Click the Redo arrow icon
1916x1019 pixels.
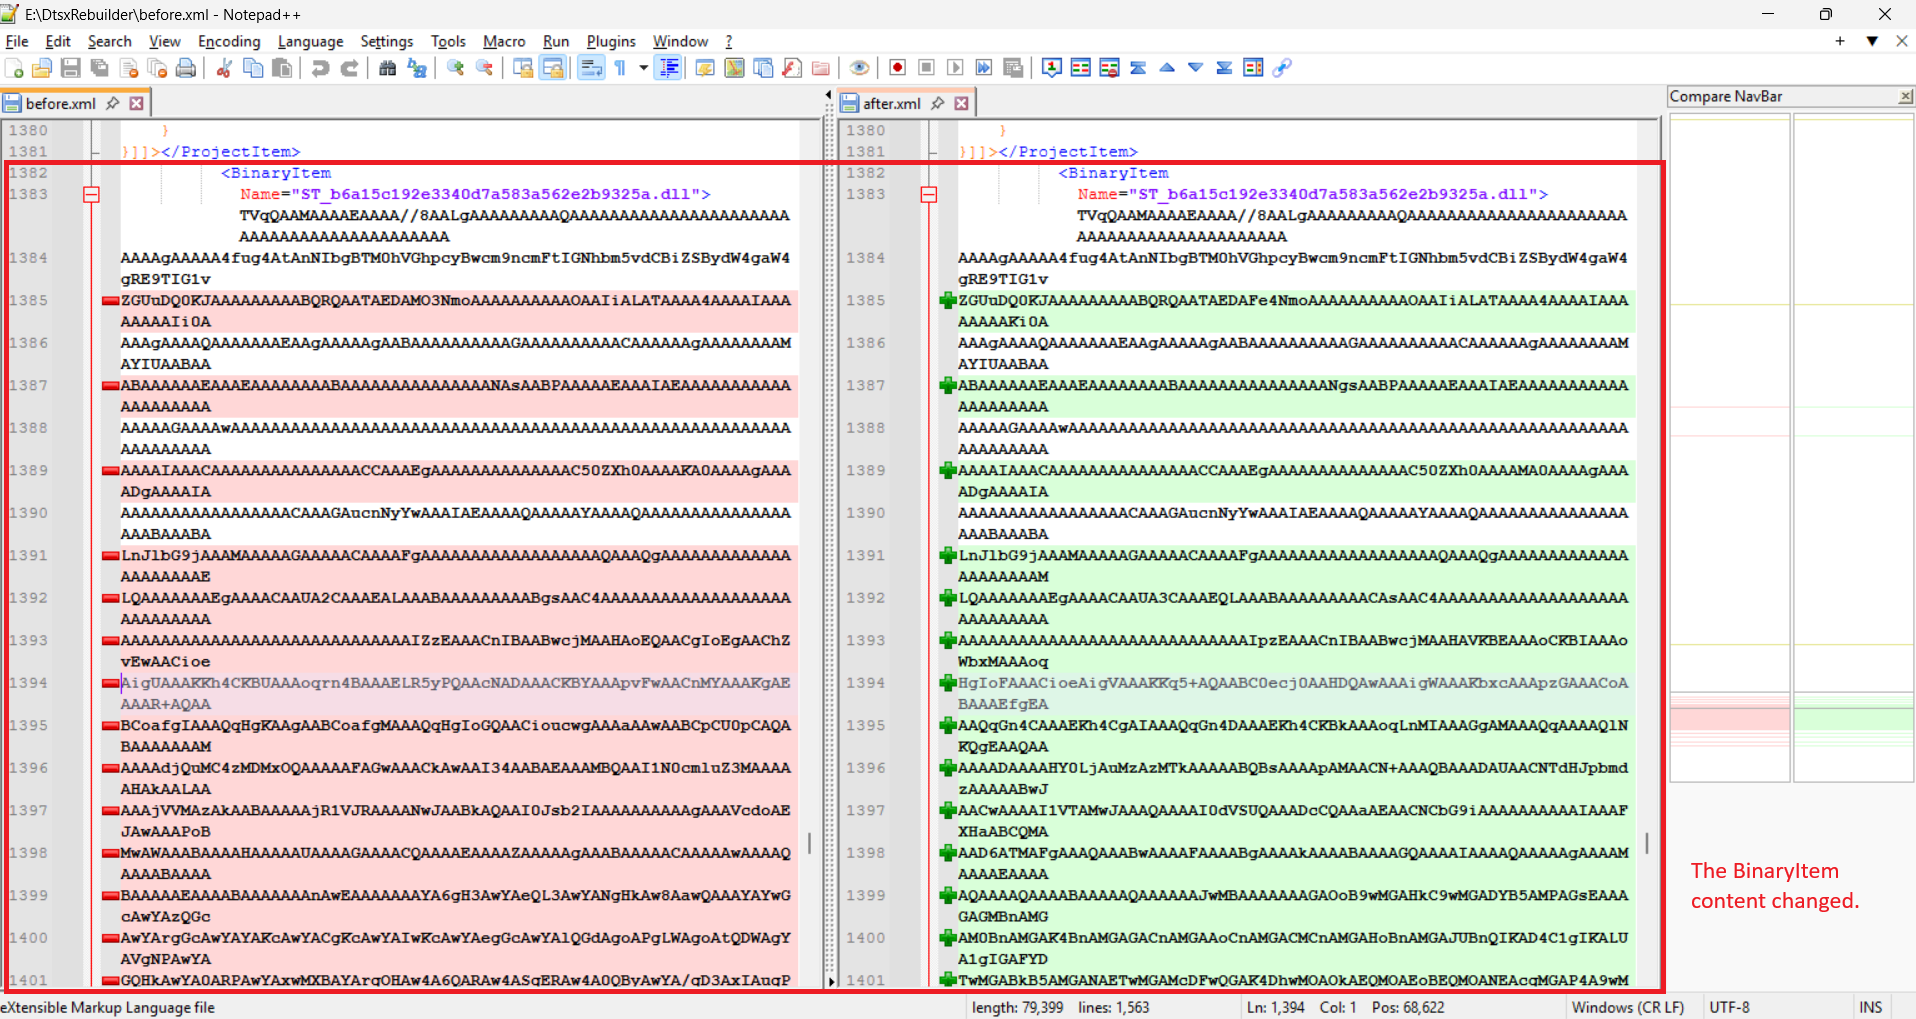click(x=349, y=68)
